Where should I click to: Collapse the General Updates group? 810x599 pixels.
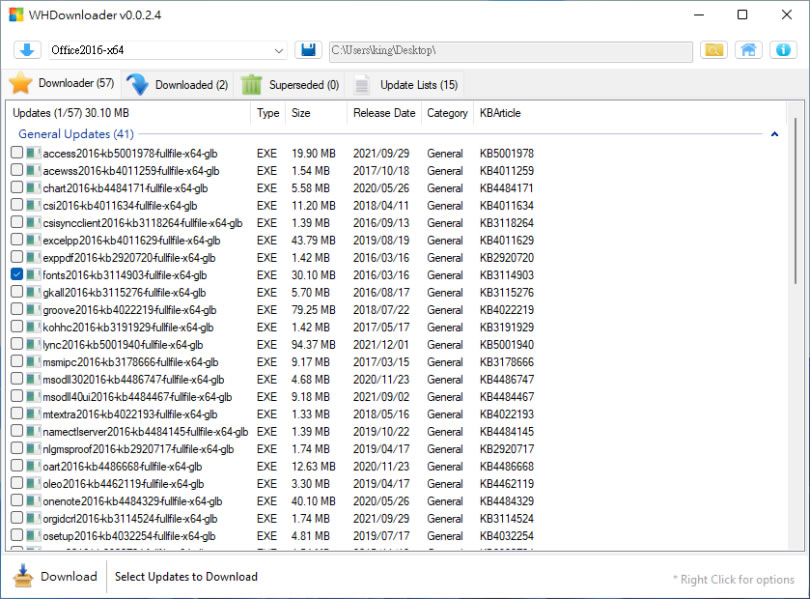tap(774, 134)
